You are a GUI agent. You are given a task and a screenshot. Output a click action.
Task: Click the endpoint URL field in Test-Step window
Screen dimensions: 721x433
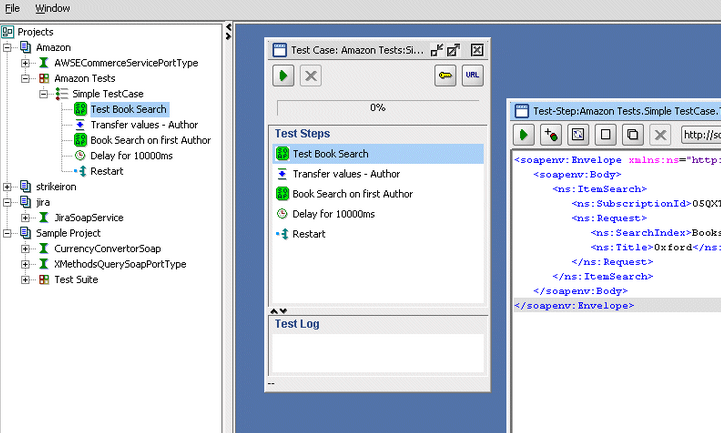(701, 135)
